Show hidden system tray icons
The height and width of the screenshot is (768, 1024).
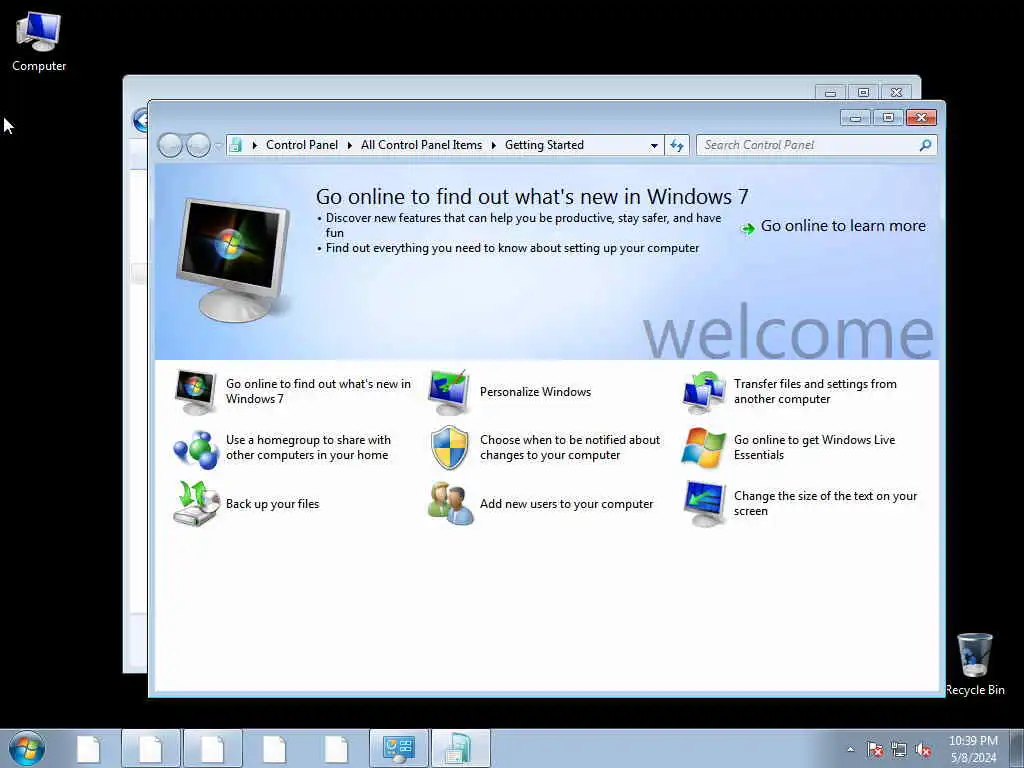(850, 750)
